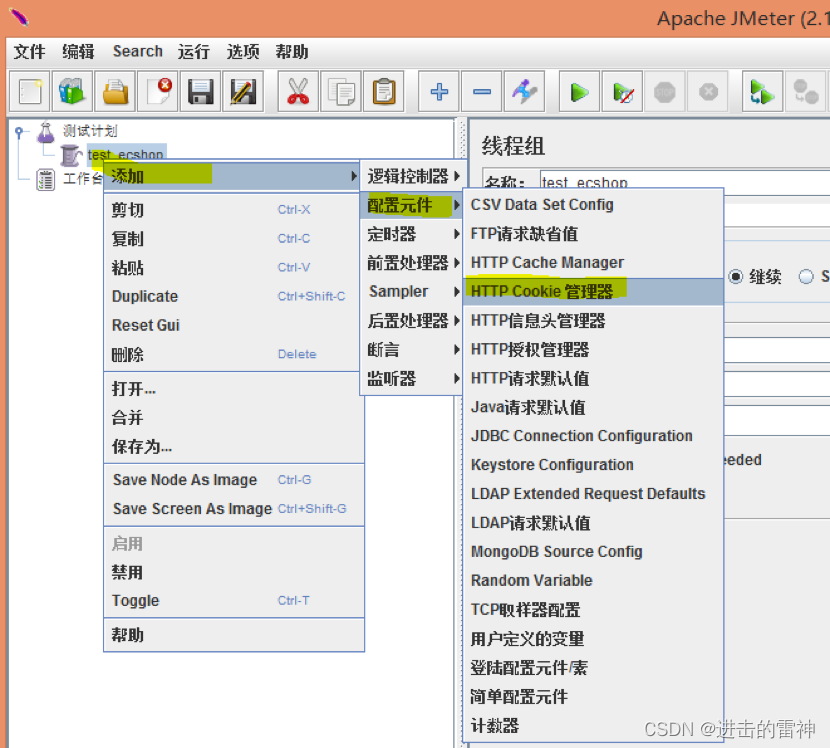This screenshot has width=830, height=748.
Task: Collapse the 测试计划 tree node
Action: coord(19,131)
